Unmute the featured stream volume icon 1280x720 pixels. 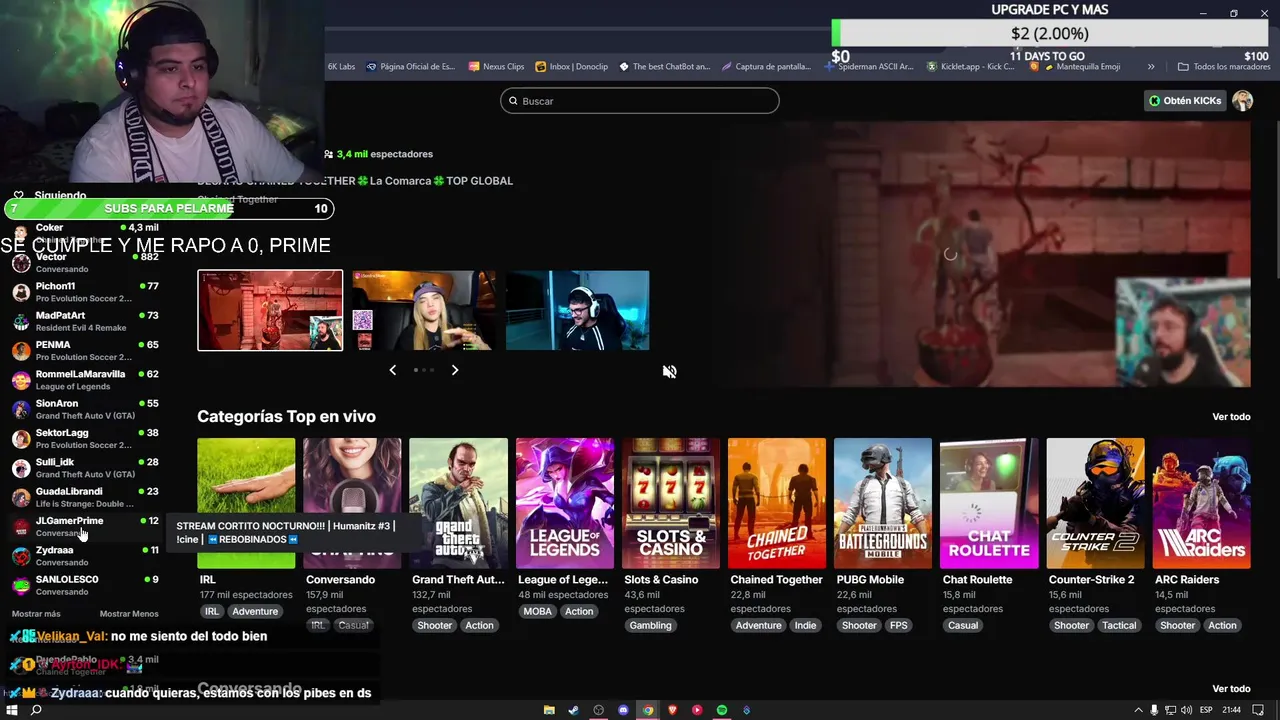pyautogui.click(x=670, y=372)
